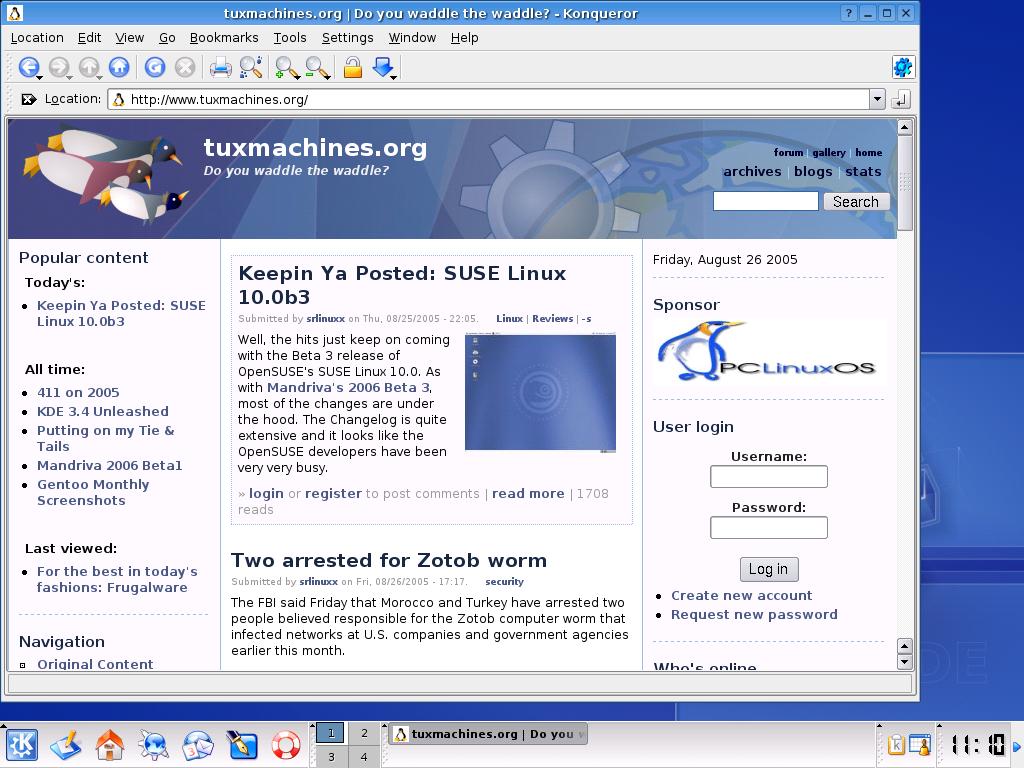1024x768 pixels.
Task: Open the Settings menu
Action: [x=347, y=38]
